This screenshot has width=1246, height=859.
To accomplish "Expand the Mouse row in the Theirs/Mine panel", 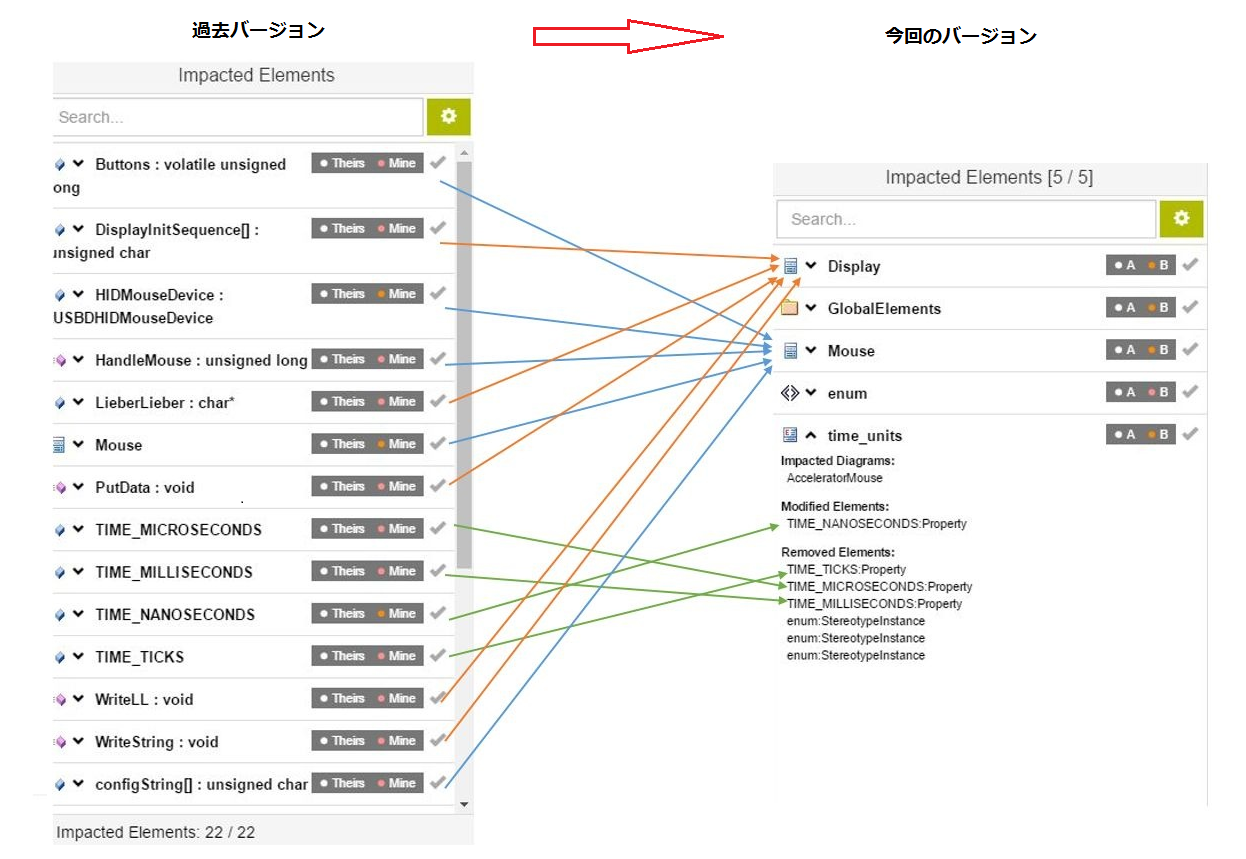I will [x=78, y=444].
